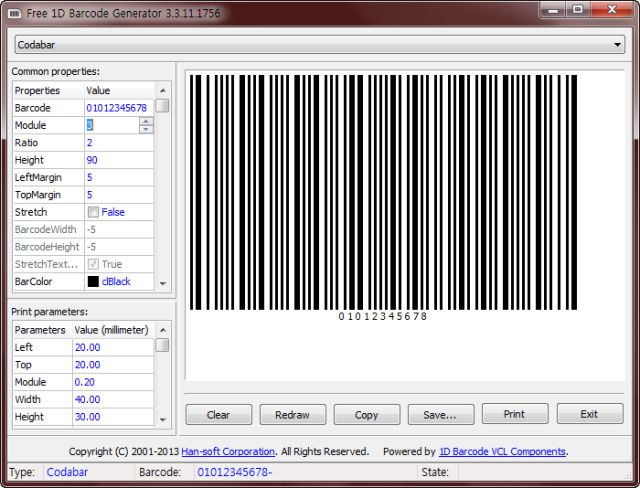Click the Exit button
The width and height of the screenshot is (640, 488).
(x=590, y=414)
